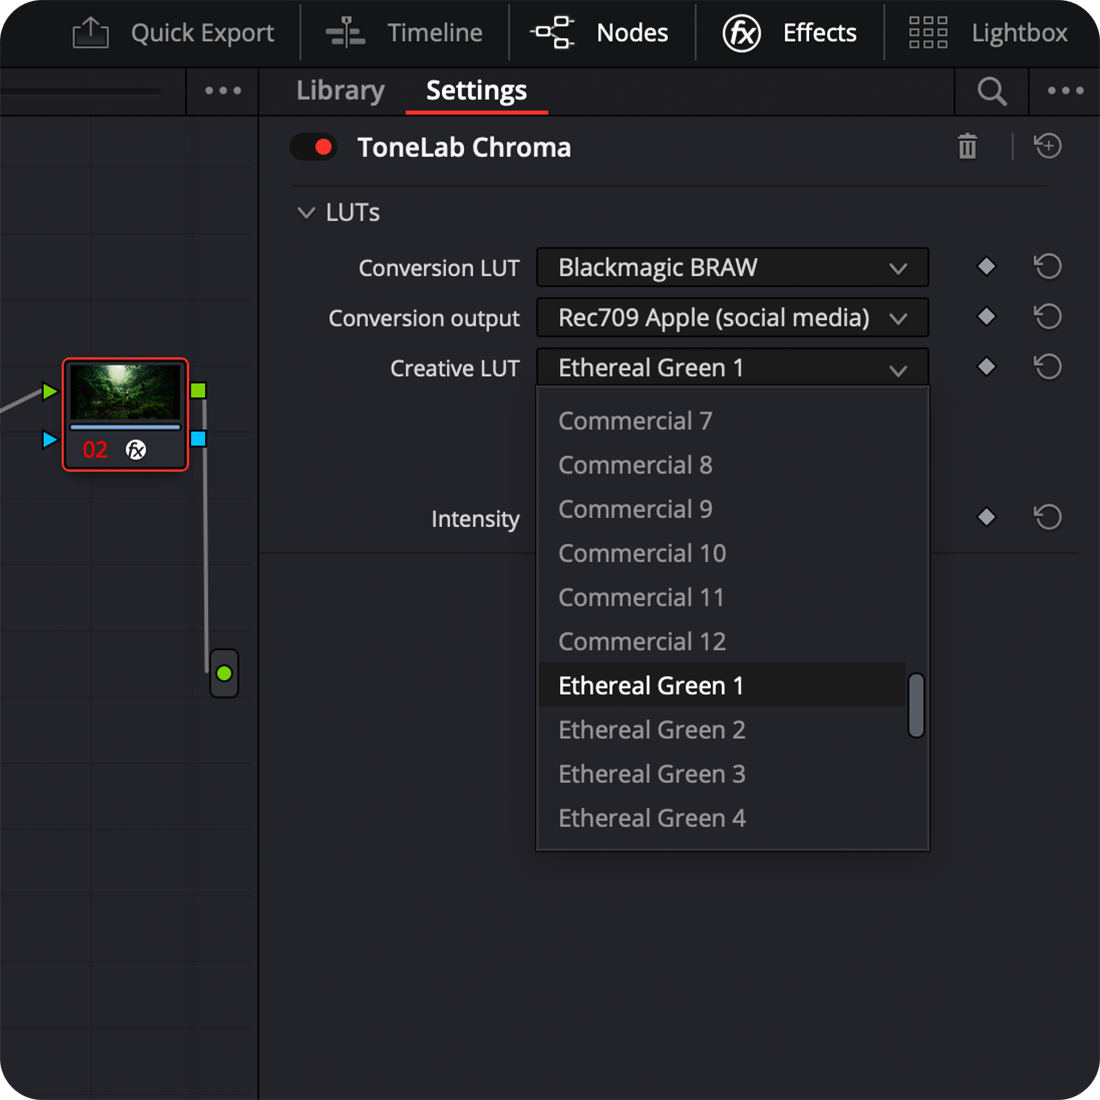Choose Ethereal Green 3 from the list

click(x=651, y=774)
